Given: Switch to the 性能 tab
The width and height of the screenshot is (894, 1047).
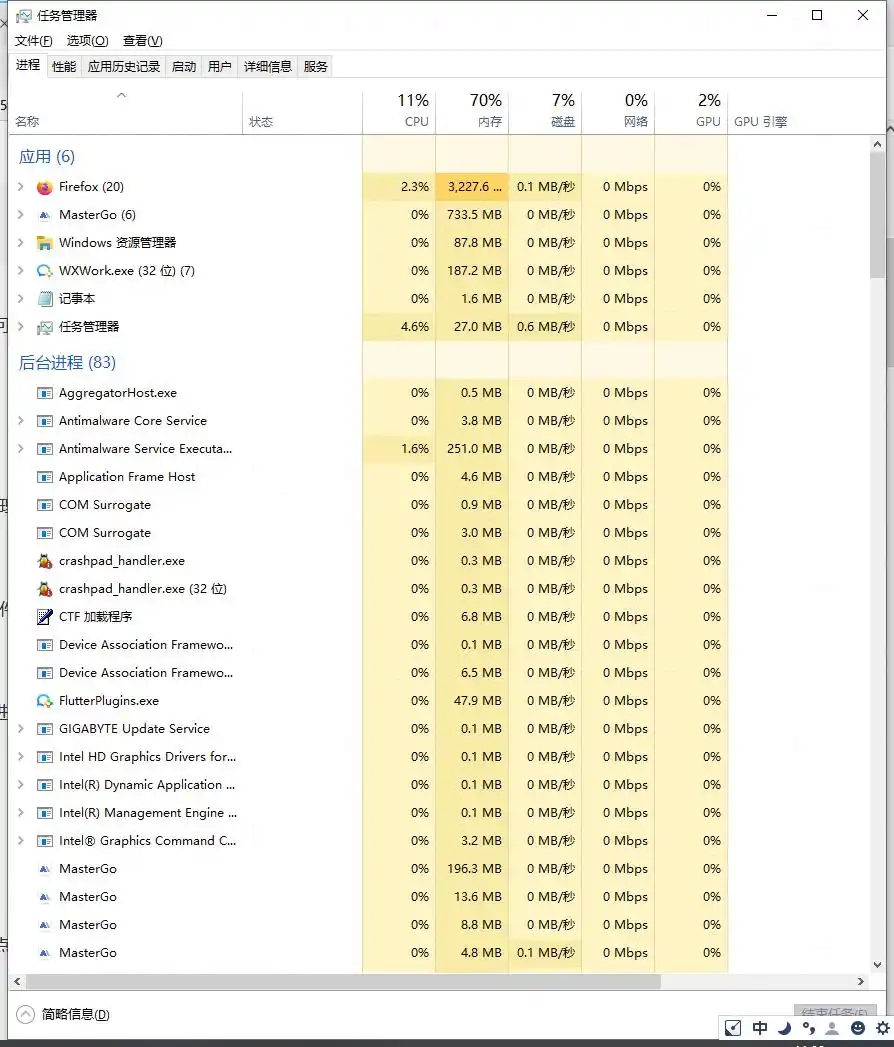Looking at the screenshot, I should (x=64, y=67).
